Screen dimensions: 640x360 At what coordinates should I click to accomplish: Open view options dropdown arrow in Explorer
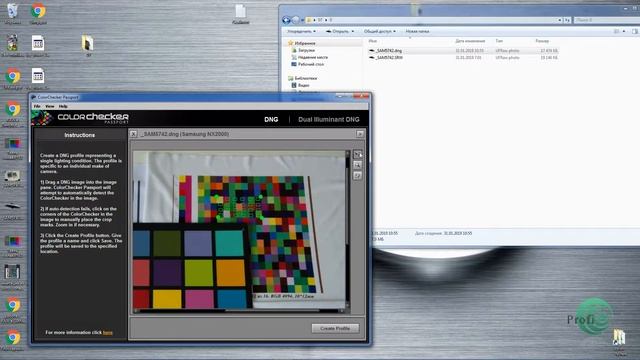point(624,31)
